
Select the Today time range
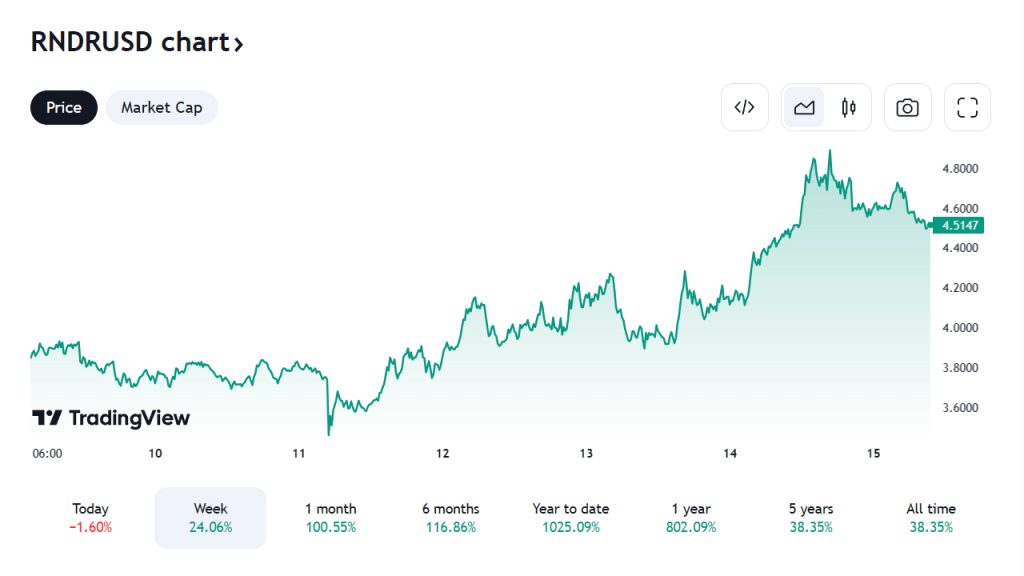pos(91,517)
